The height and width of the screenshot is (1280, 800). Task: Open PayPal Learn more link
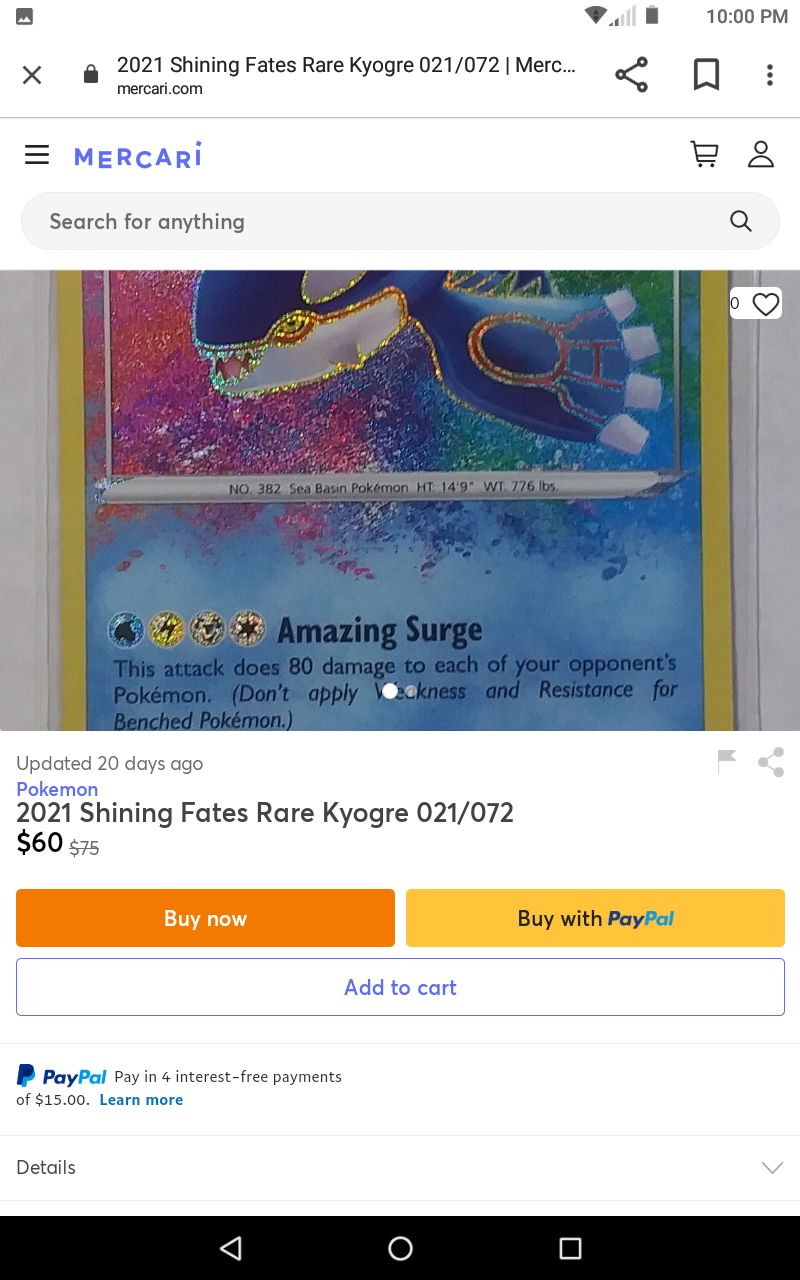point(141,1100)
